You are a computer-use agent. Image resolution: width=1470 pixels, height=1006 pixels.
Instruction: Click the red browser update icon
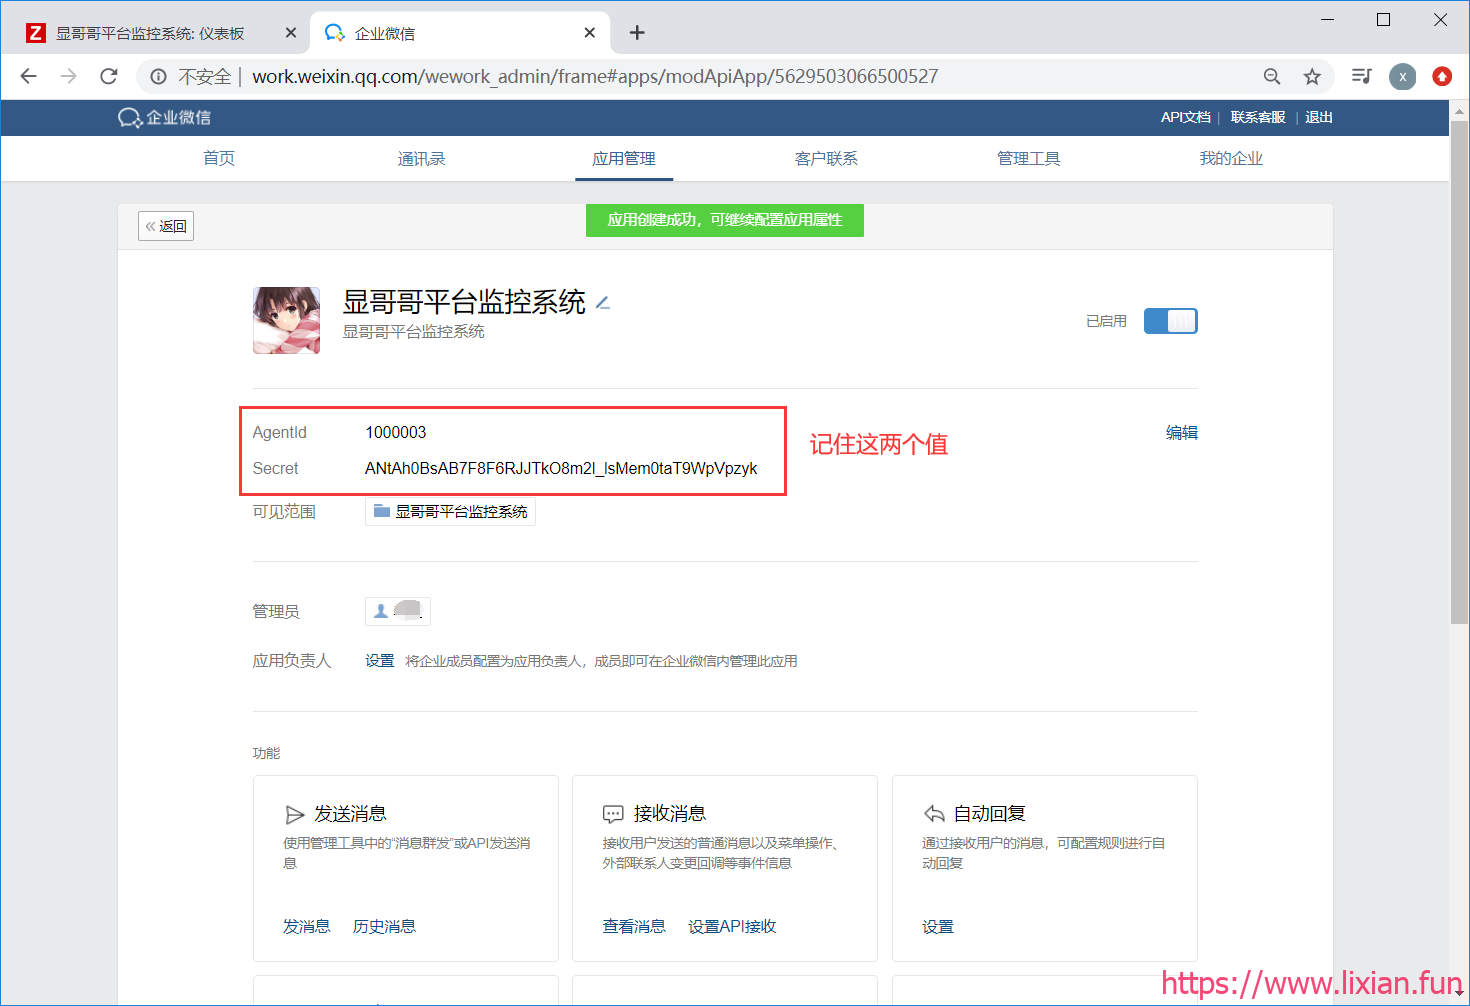pos(1442,77)
